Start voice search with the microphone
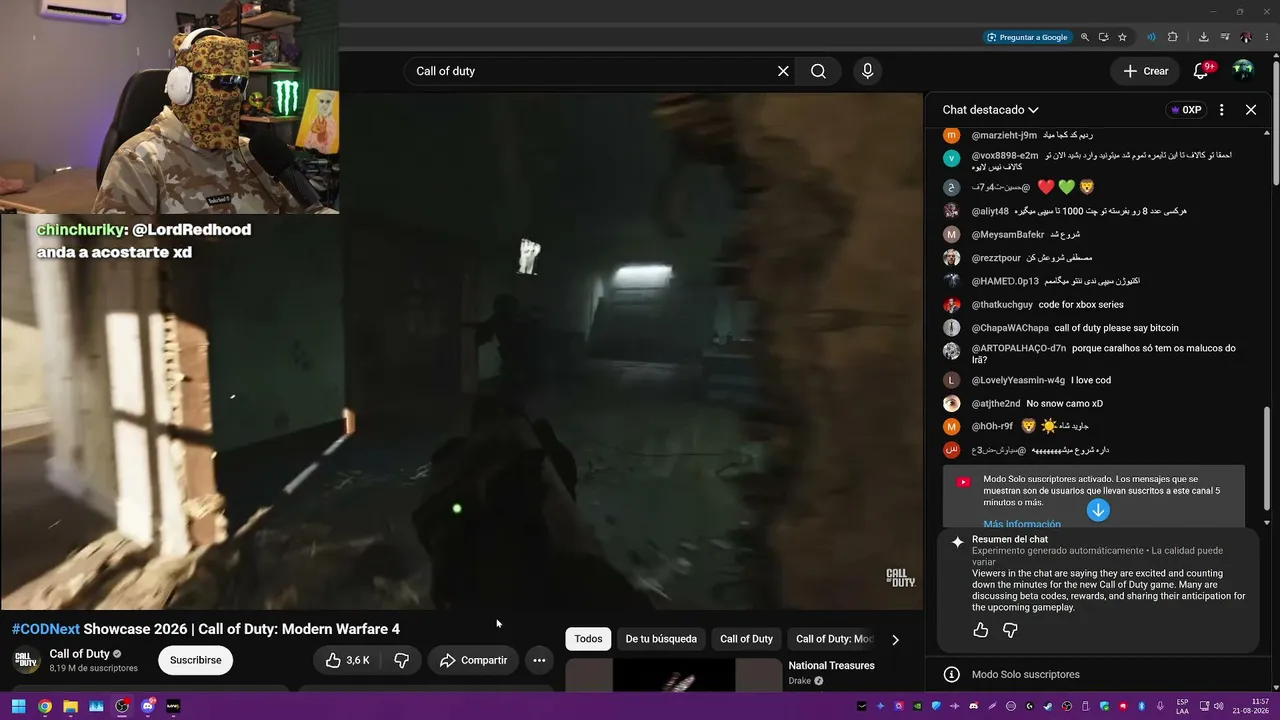Image resolution: width=1280 pixels, height=720 pixels. (867, 71)
